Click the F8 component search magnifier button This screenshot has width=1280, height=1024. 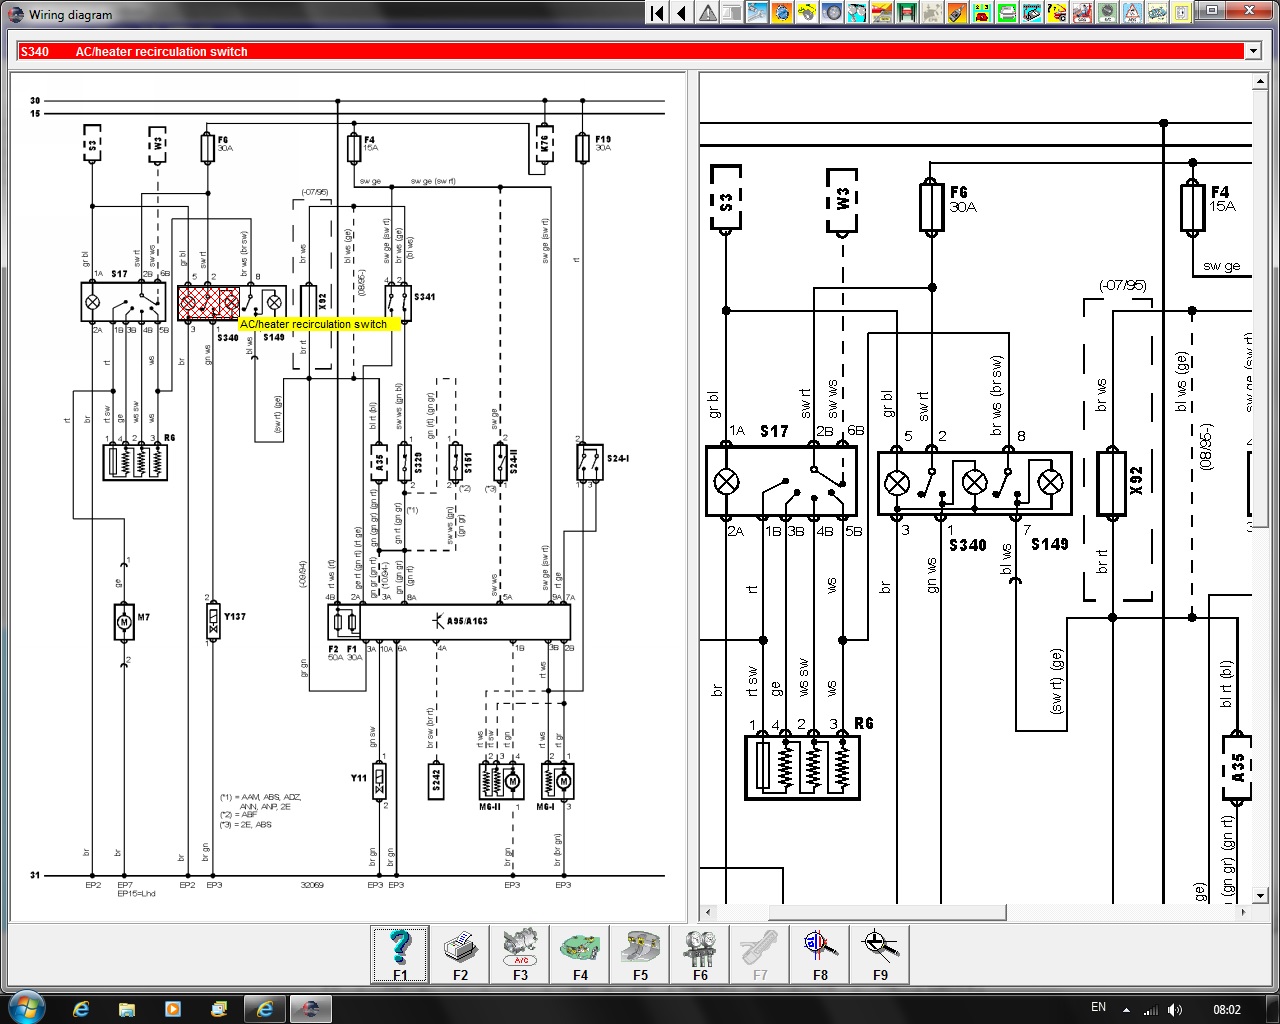(x=820, y=954)
